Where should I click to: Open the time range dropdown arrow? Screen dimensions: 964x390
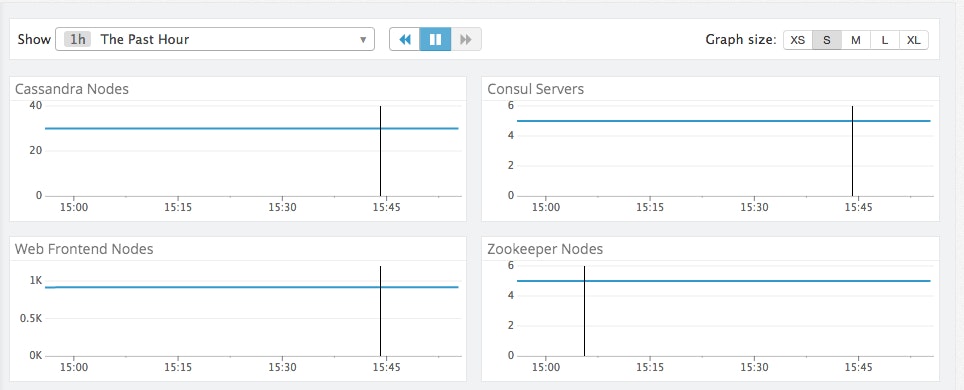click(x=363, y=40)
